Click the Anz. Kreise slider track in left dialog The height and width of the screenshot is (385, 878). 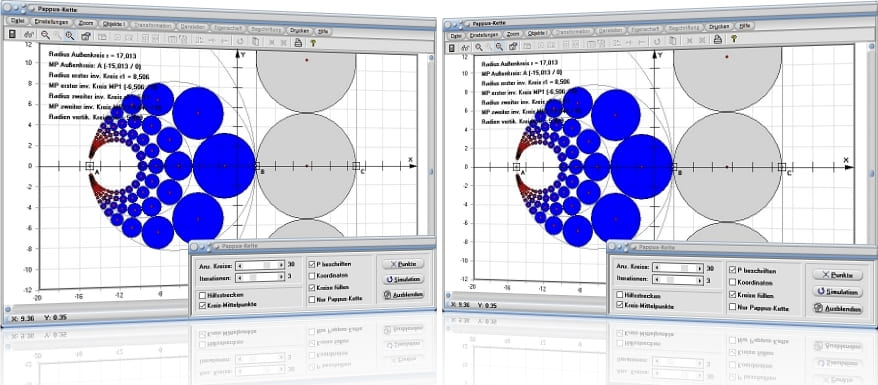[260, 265]
